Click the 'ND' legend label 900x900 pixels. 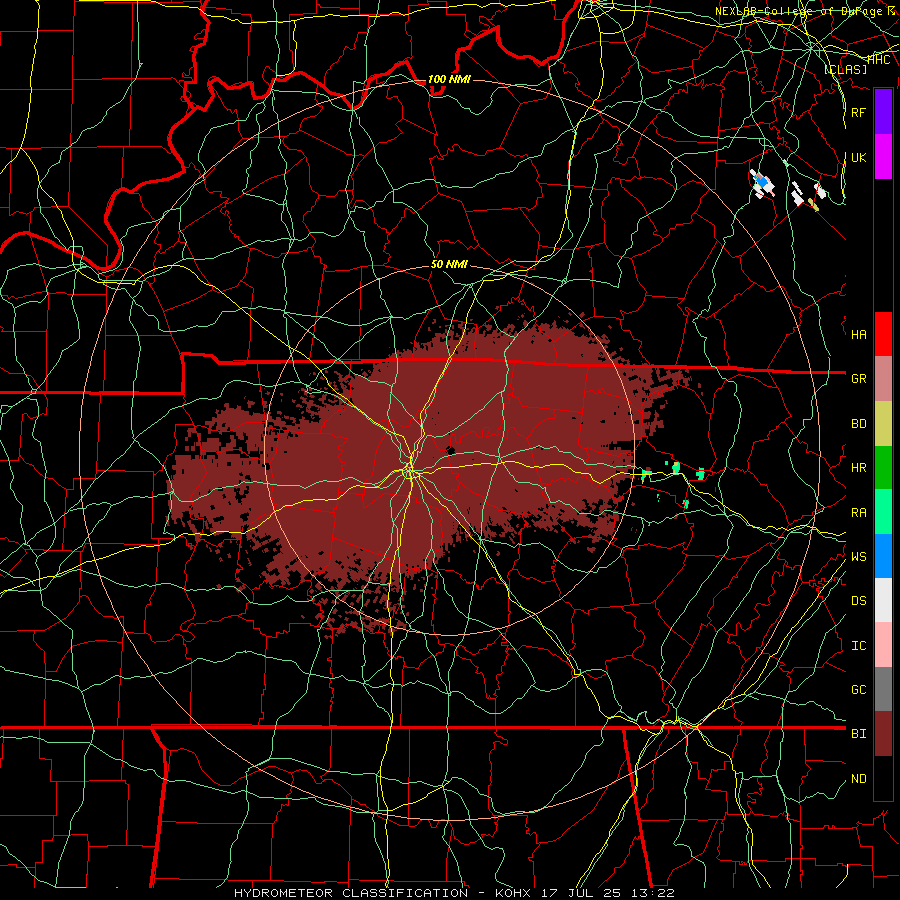click(x=859, y=779)
